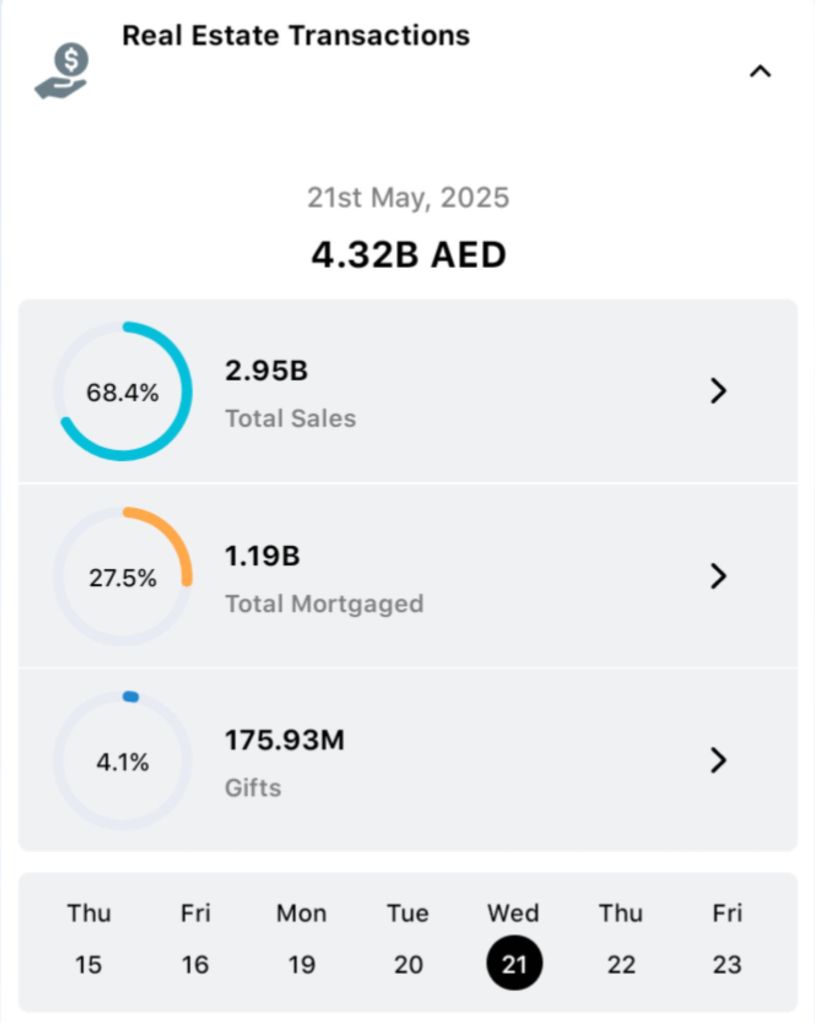Select Tuesday 20 in date strip

408,941
